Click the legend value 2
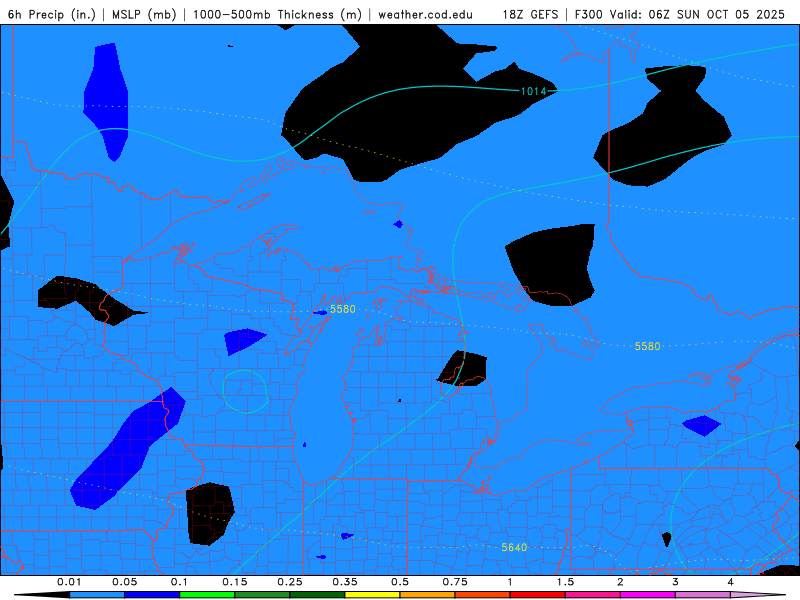 coord(620,582)
